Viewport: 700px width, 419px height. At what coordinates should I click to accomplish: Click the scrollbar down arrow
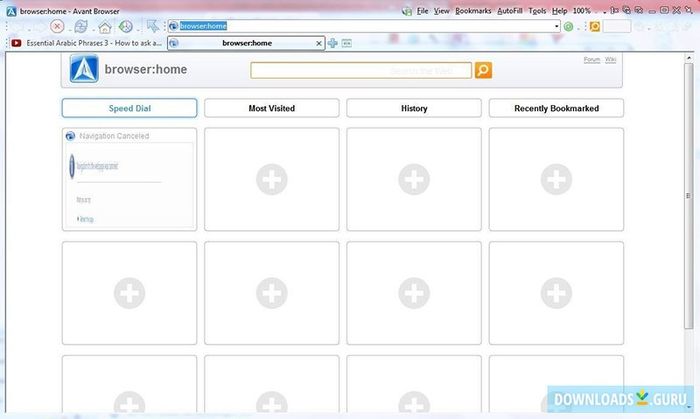tap(688, 407)
